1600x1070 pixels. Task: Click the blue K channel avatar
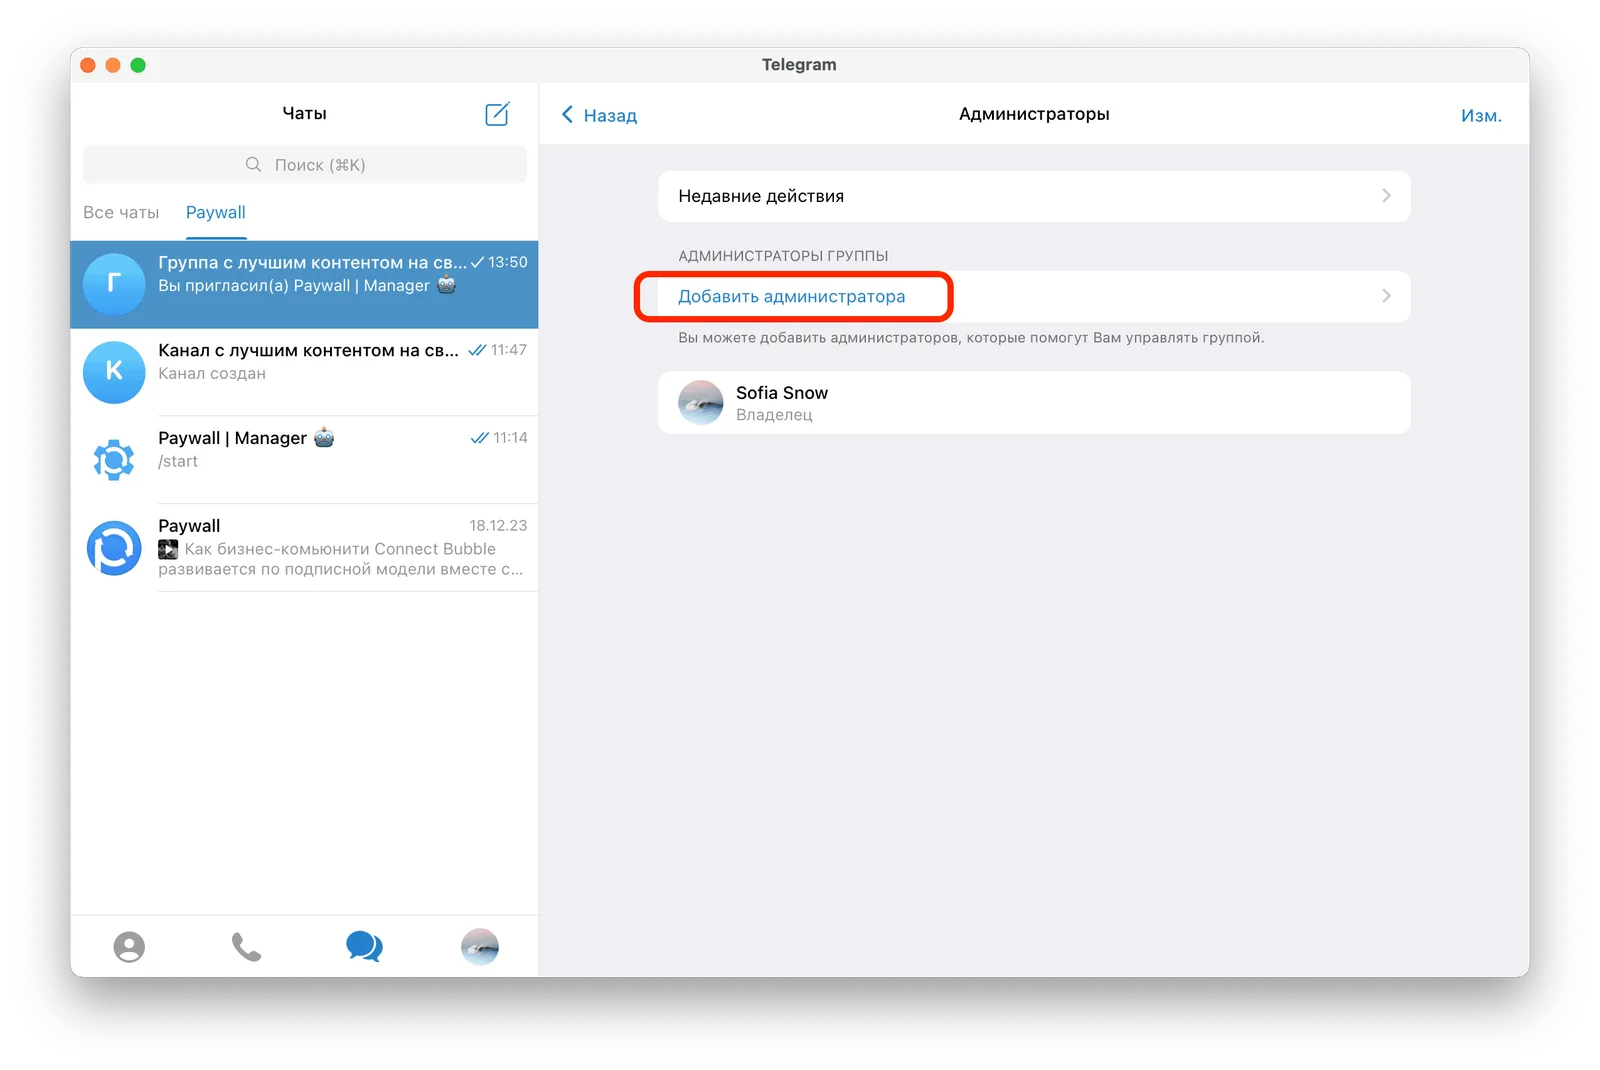click(114, 372)
